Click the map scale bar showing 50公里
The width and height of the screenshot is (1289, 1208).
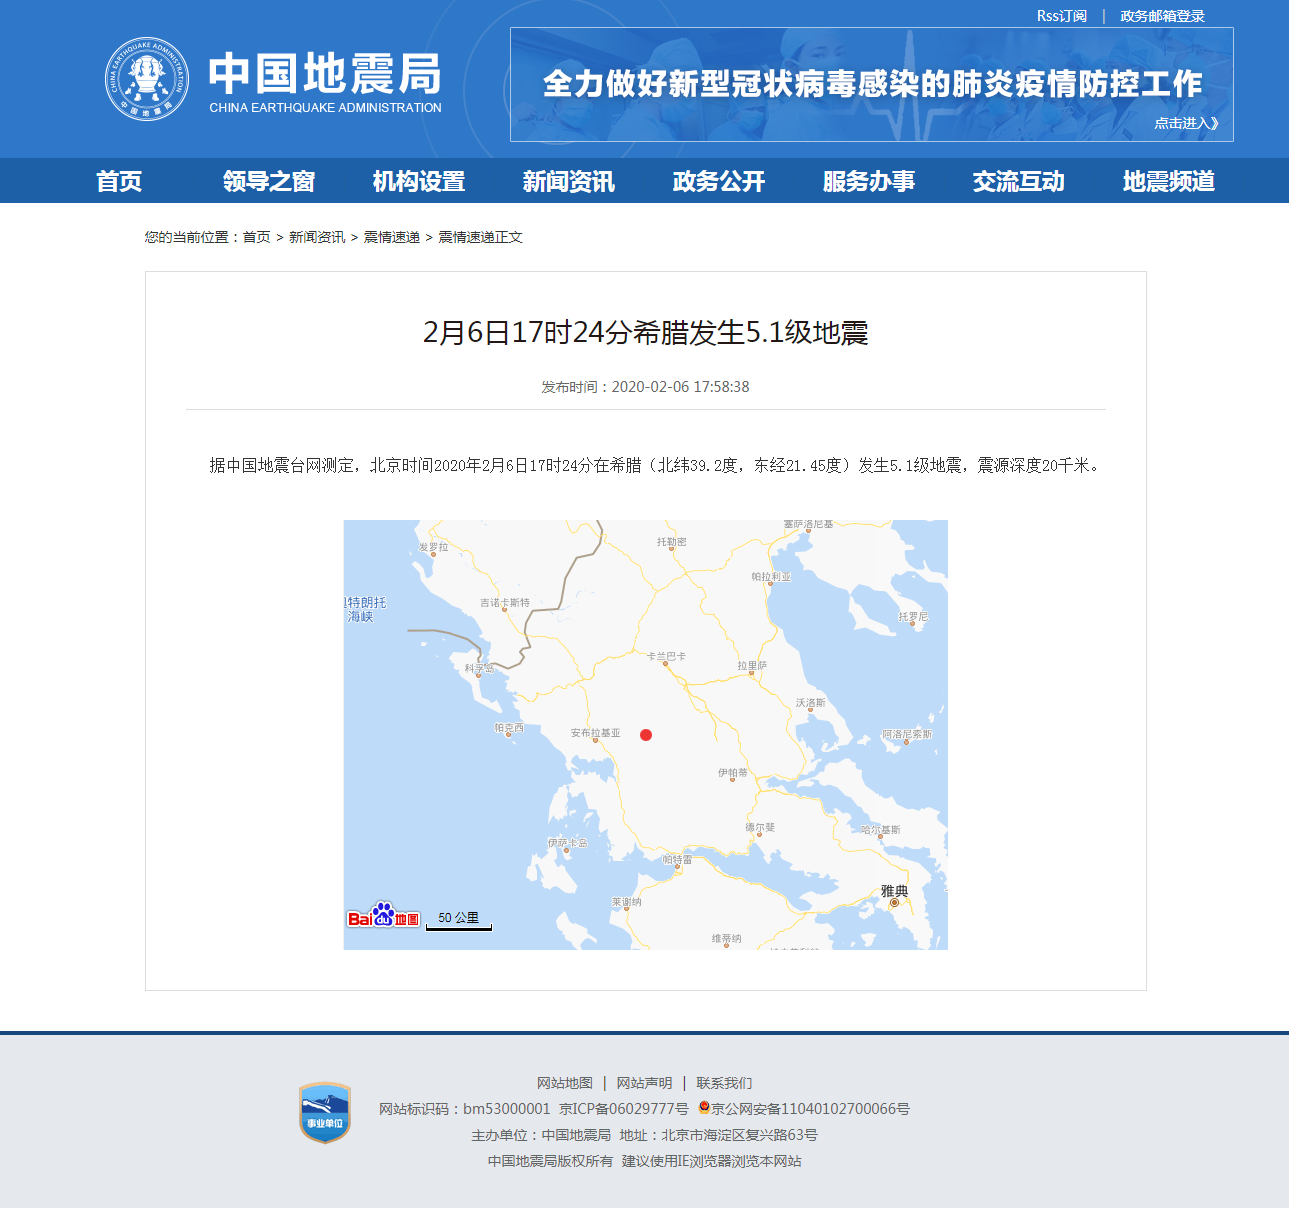pos(459,920)
